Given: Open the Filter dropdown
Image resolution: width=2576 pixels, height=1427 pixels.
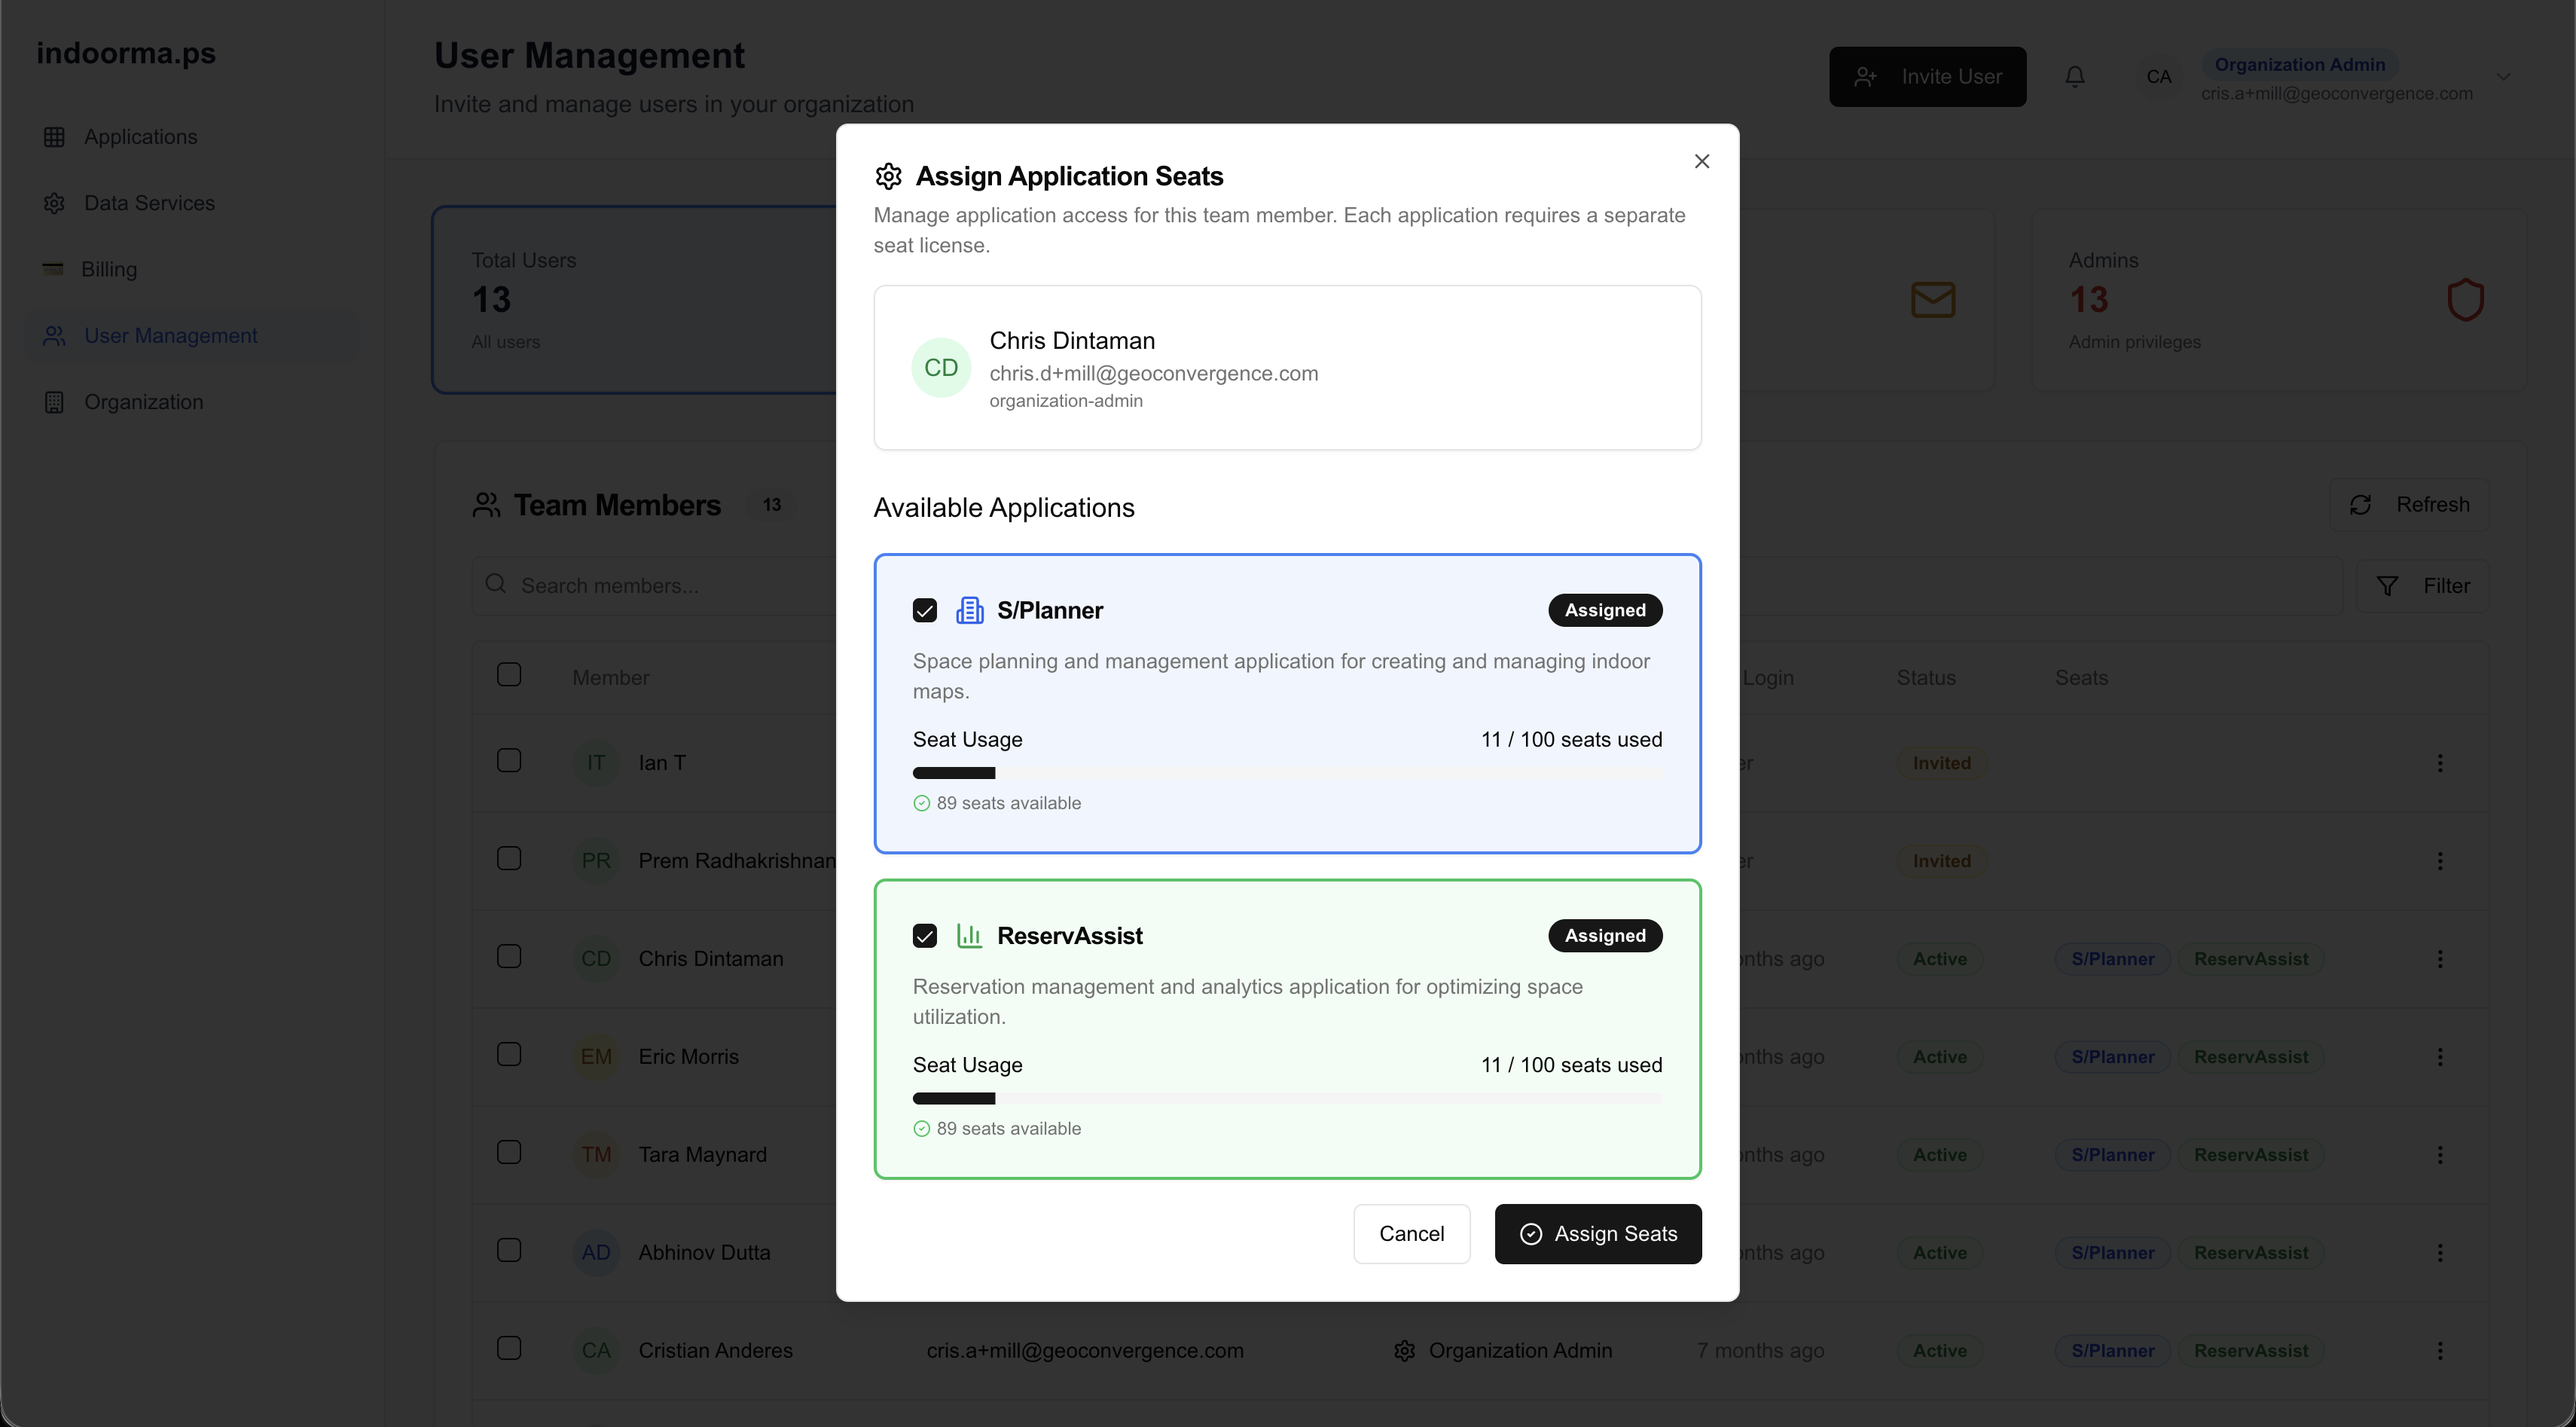Looking at the screenshot, I should coord(2422,586).
